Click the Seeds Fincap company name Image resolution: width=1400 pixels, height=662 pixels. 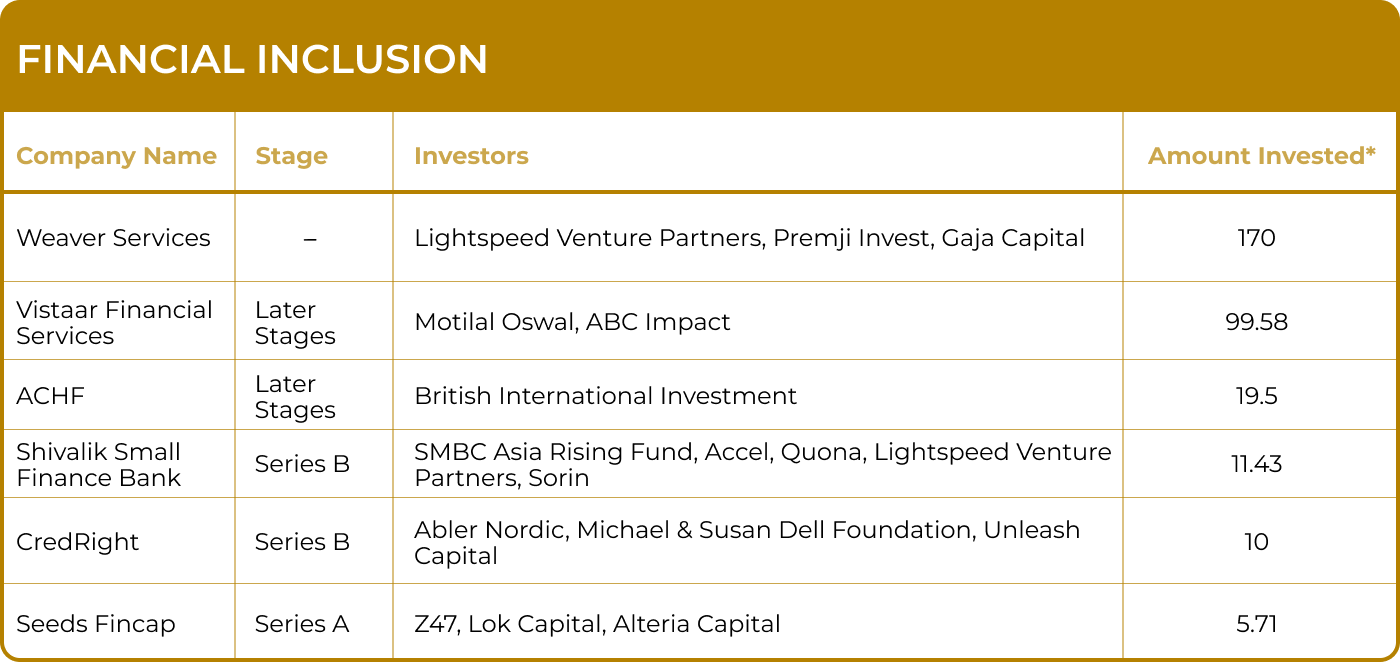tap(96, 624)
